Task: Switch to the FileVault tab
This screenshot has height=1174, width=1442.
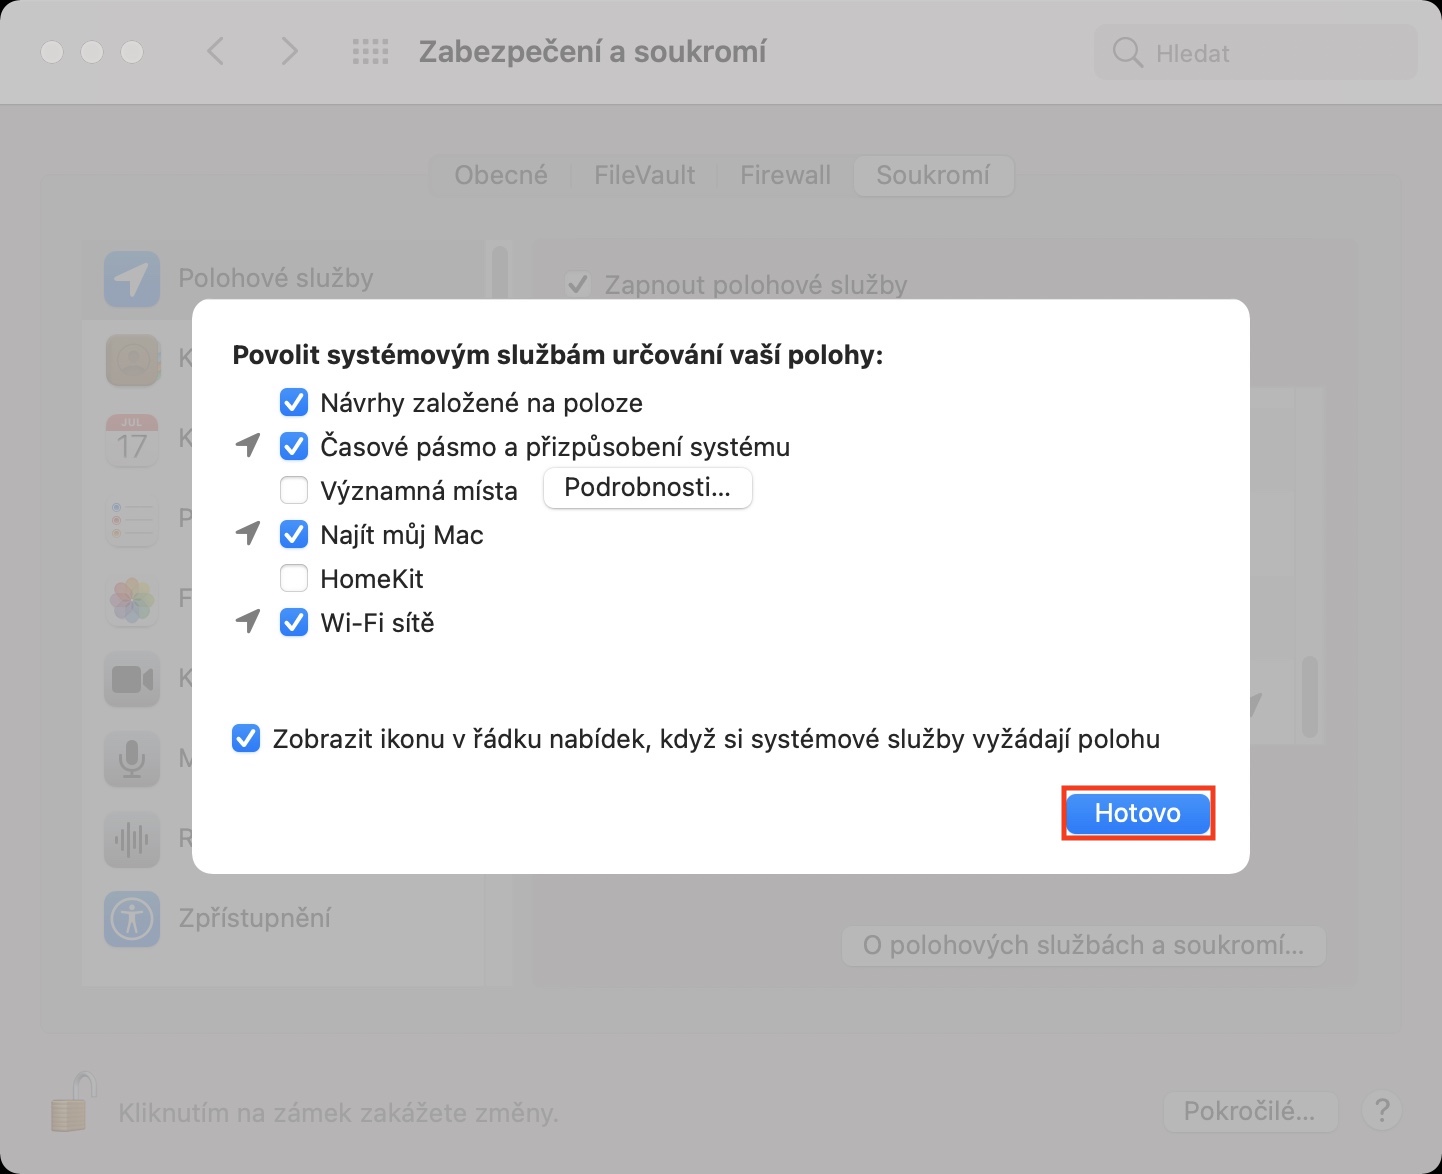Action: pos(644,175)
